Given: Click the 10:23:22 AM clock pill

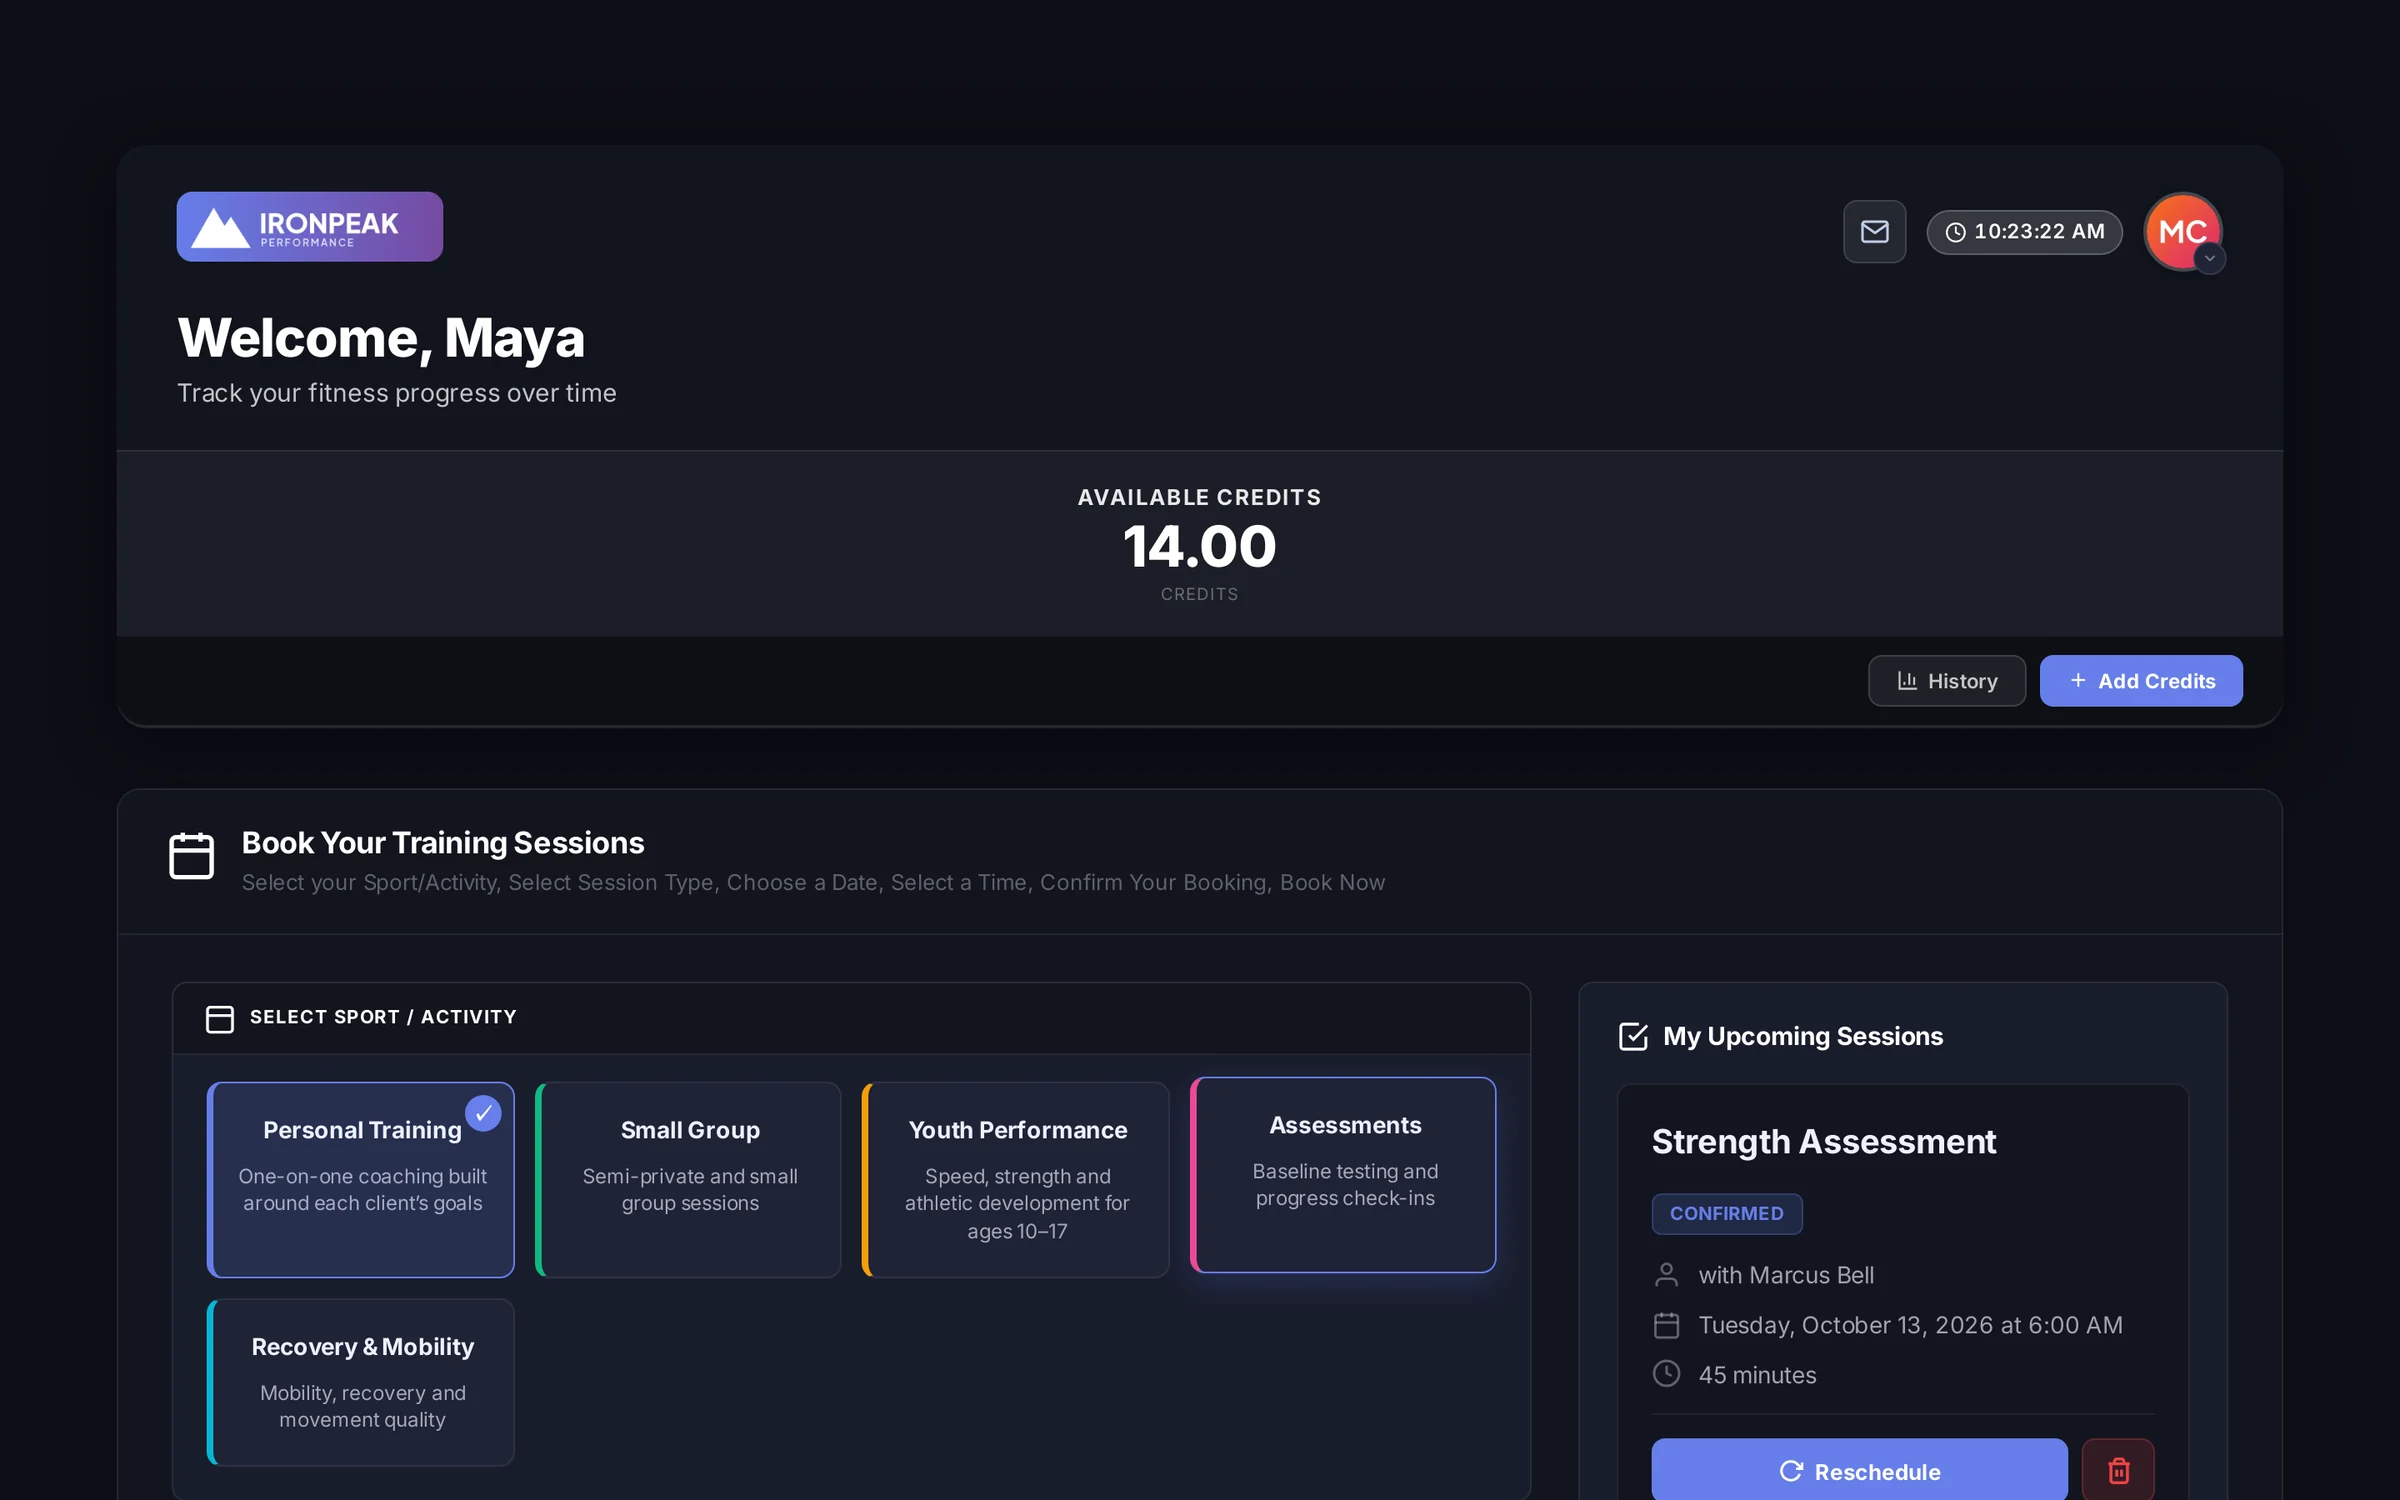Looking at the screenshot, I should click(x=2024, y=232).
